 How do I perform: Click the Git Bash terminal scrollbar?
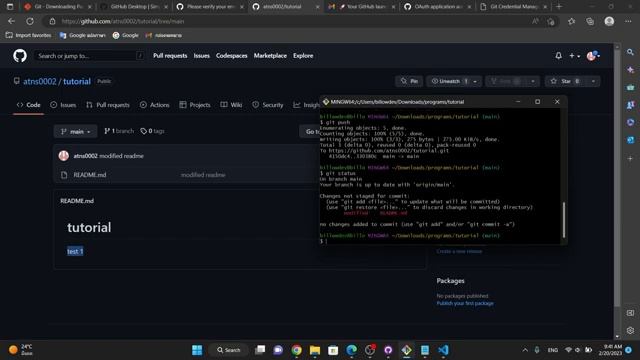(564, 220)
